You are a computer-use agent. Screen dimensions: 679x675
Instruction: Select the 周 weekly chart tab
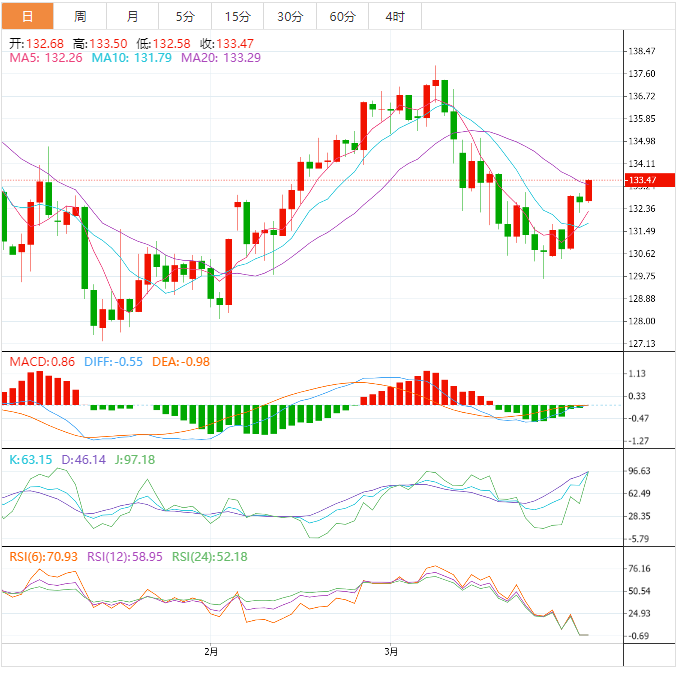[80, 16]
